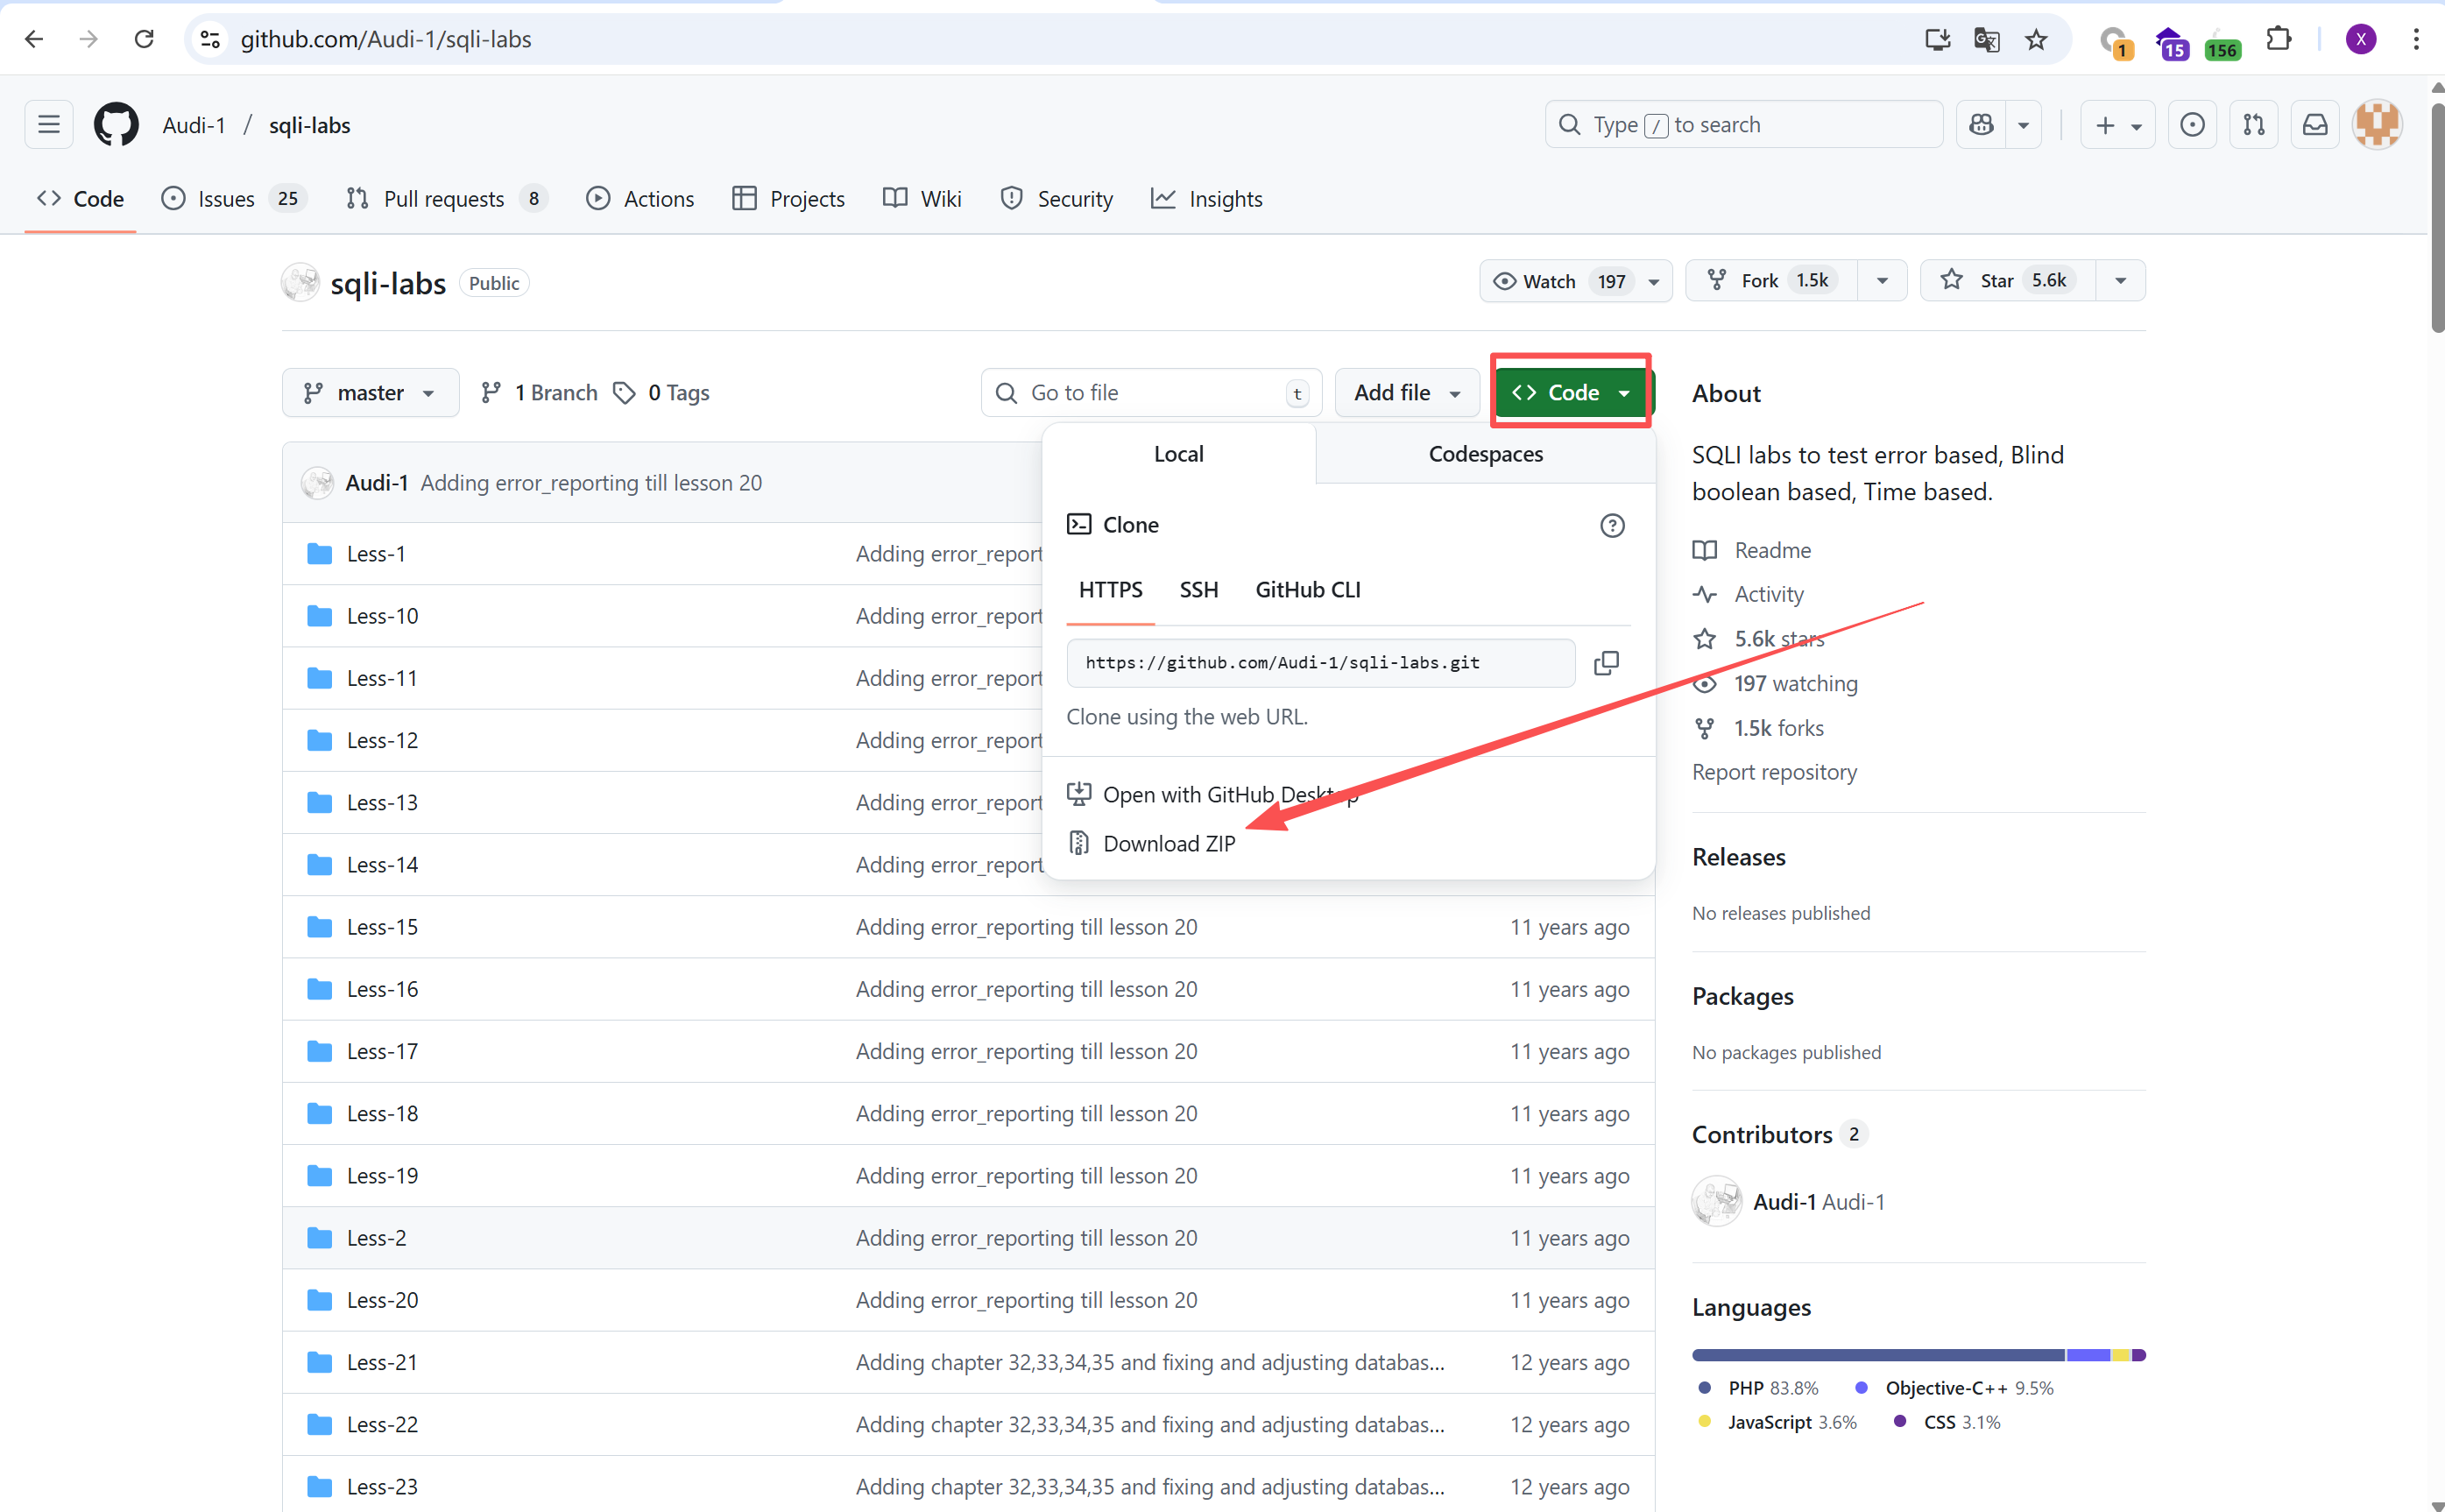Screen dimensions: 2445x1512
Task: Open the notifications inbox icon
Action: pos(2315,125)
